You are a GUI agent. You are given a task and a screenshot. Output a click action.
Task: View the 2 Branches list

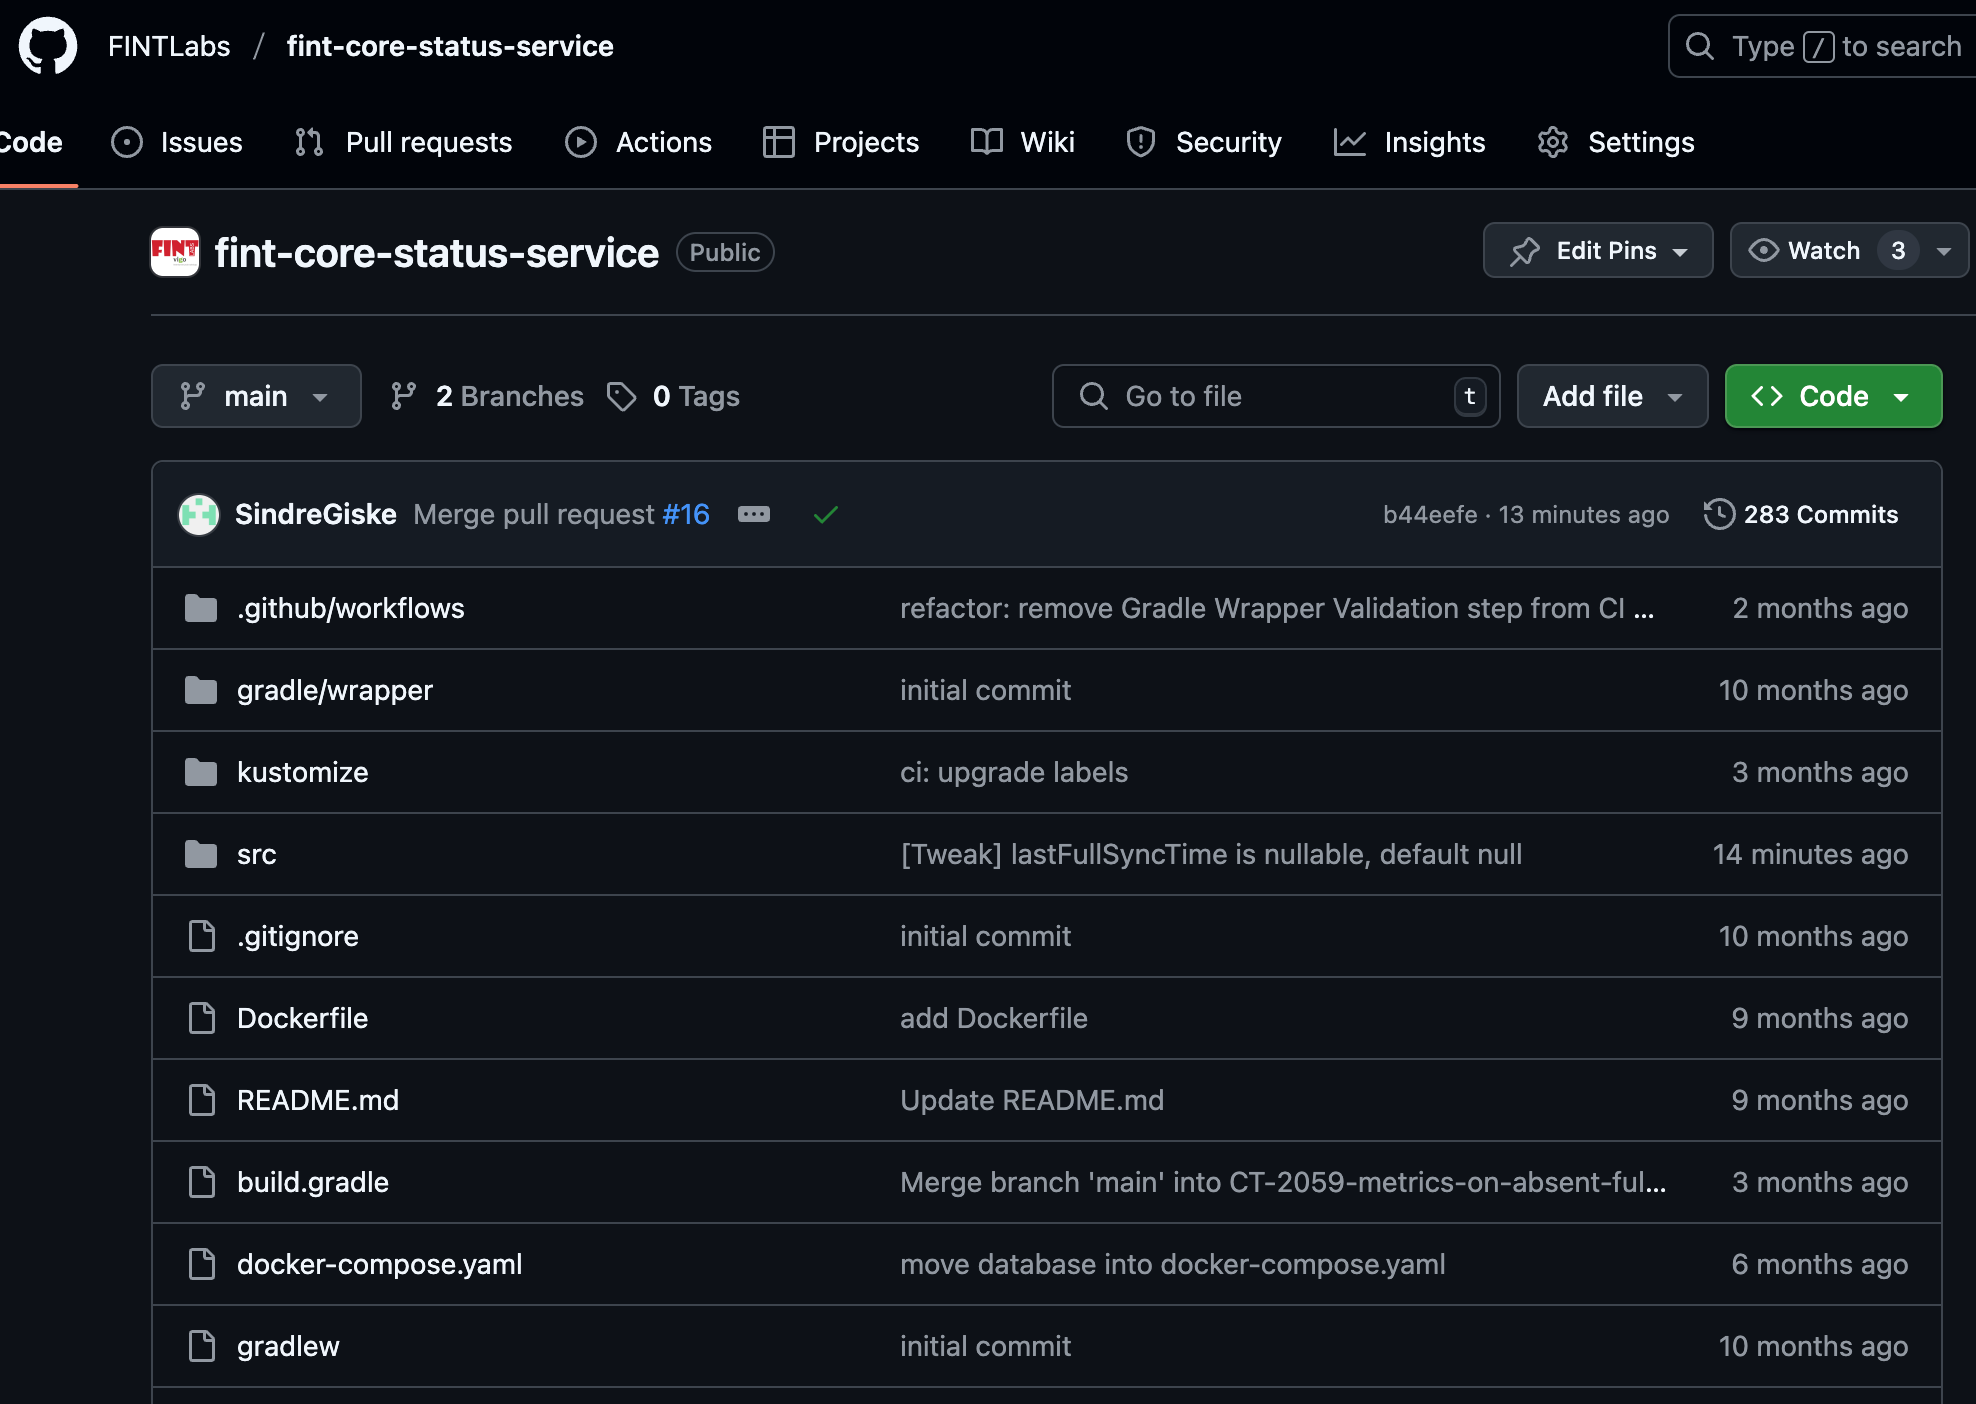487,396
